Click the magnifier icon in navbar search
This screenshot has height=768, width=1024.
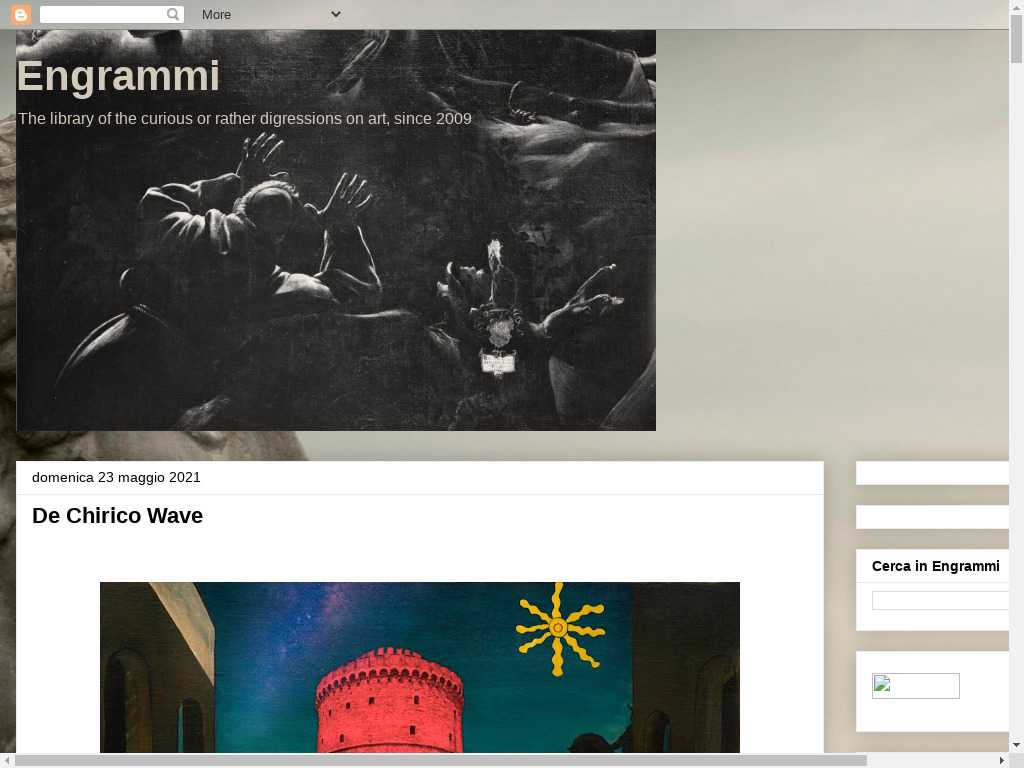[x=173, y=14]
